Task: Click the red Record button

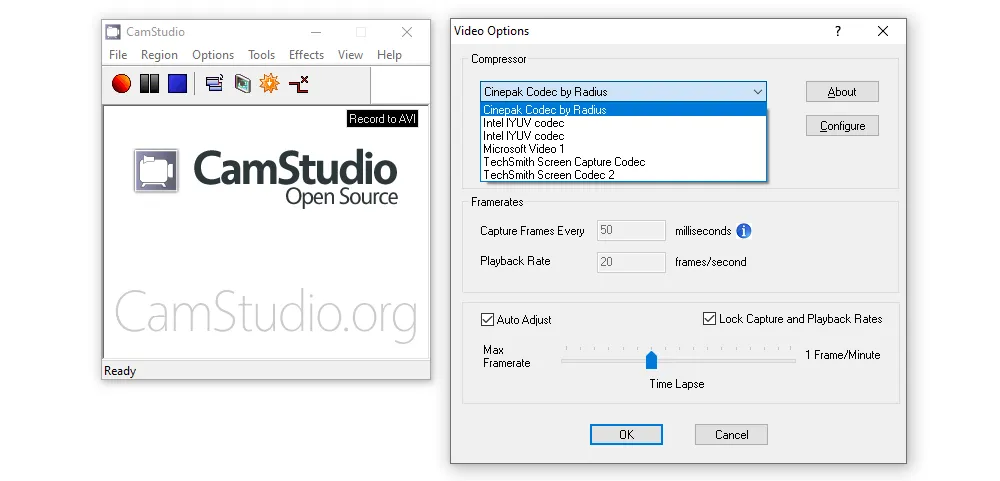Action: (121, 84)
